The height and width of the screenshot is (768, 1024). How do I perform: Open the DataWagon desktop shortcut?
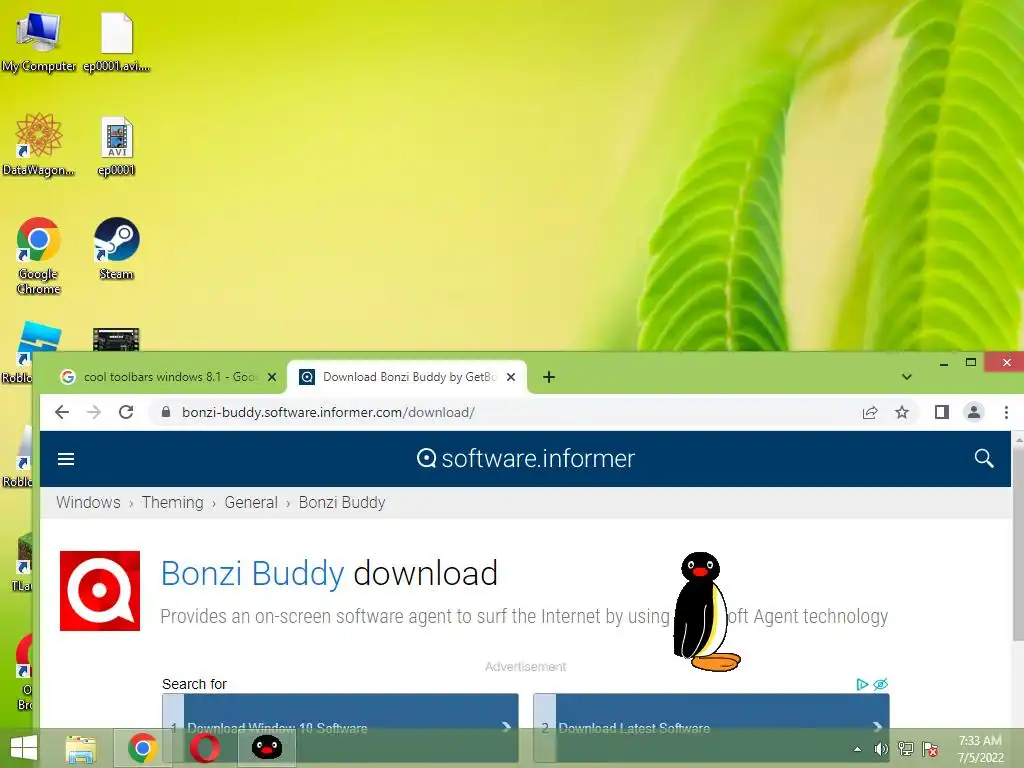click(39, 145)
